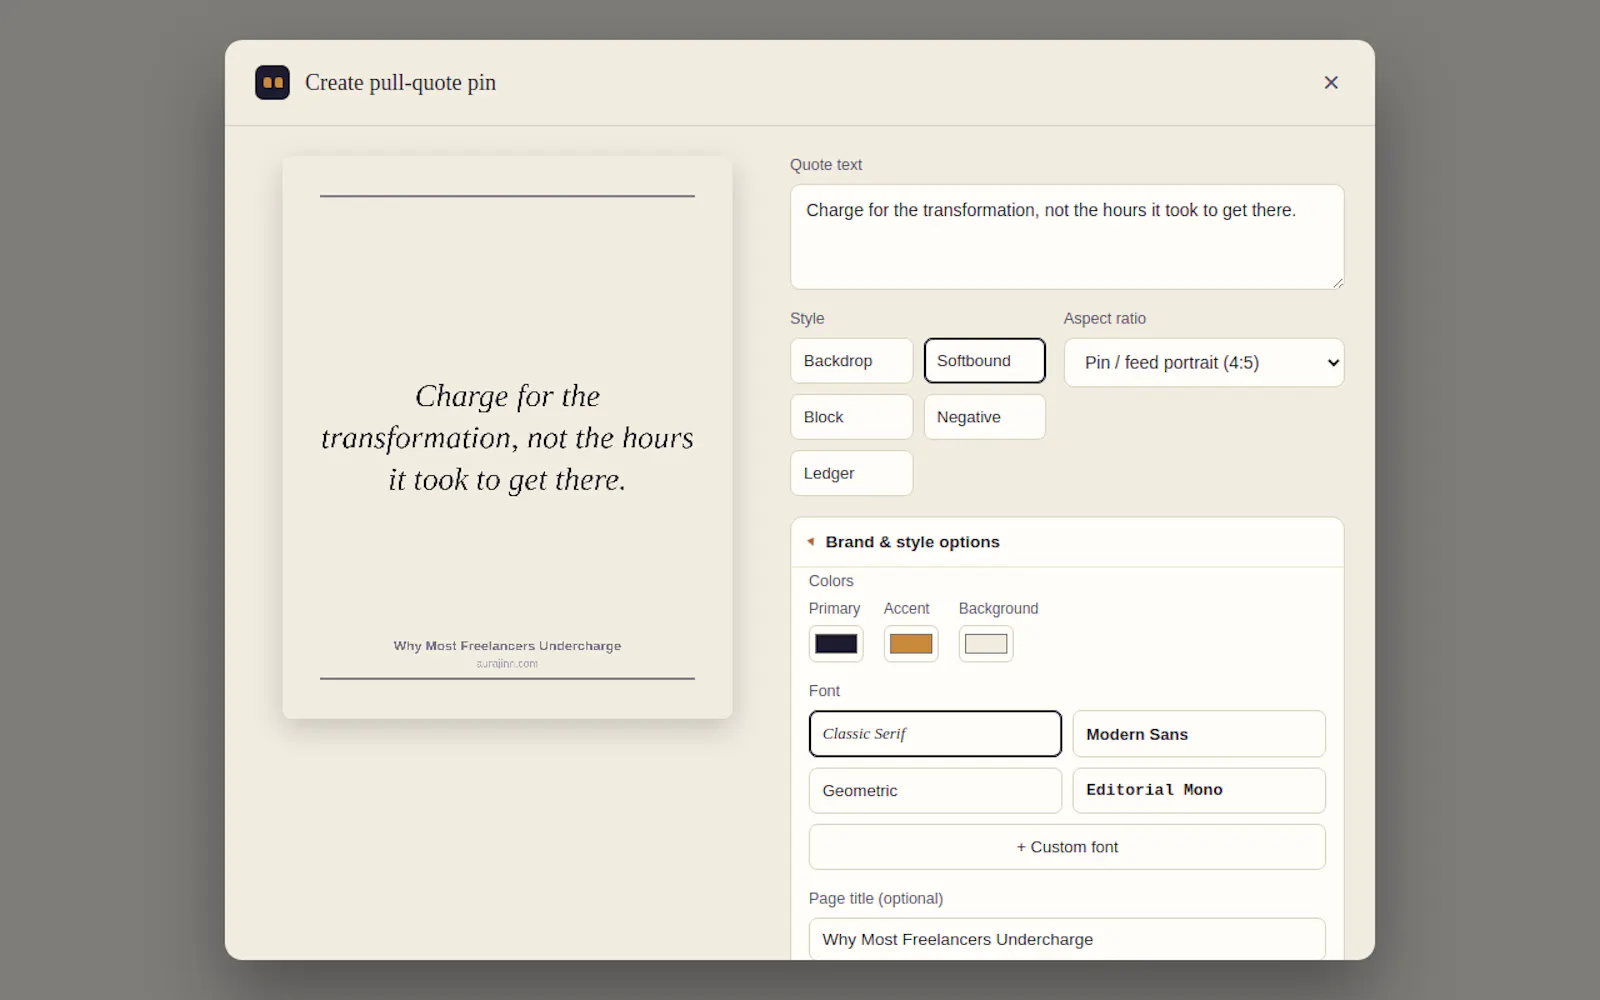The image size is (1600, 1000).
Task: Click the quote text resize handle
Action: (x=1337, y=282)
